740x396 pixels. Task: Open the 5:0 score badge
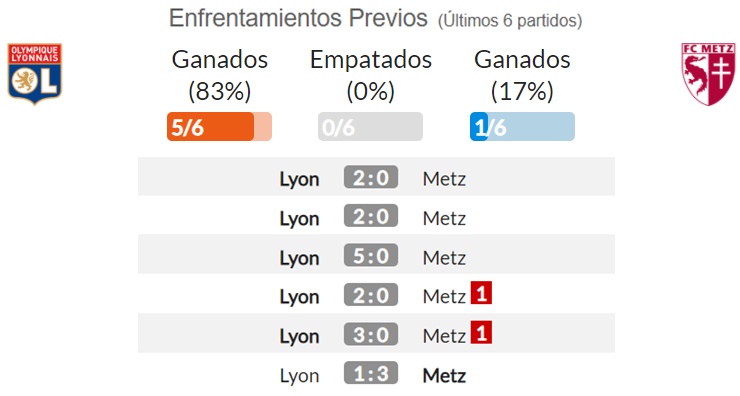(371, 256)
